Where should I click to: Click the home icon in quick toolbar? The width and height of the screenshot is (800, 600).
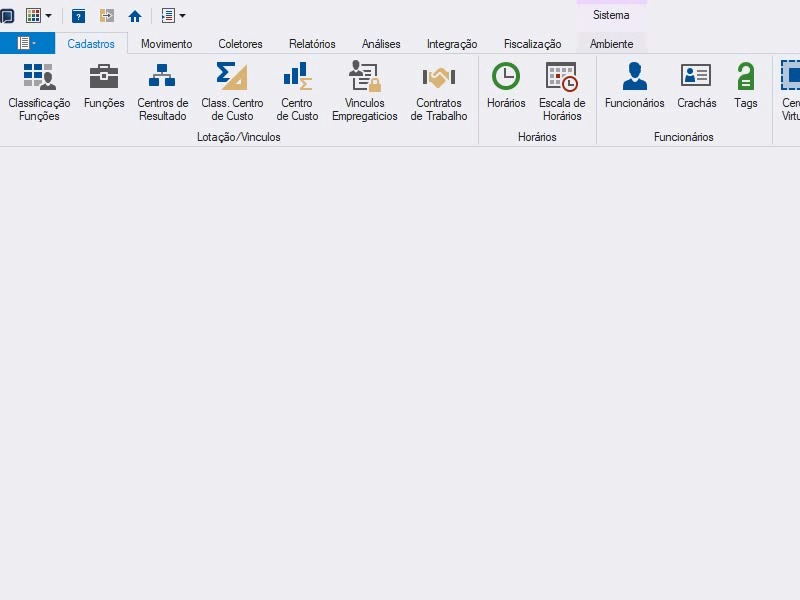135,16
